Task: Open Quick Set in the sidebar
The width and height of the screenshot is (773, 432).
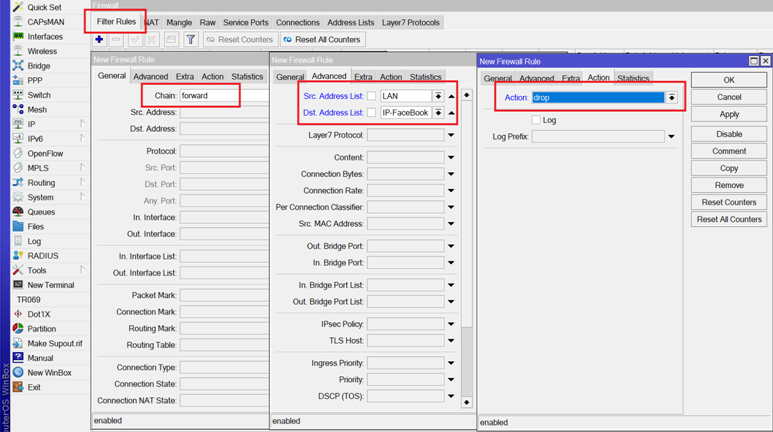Action: [44, 7]
